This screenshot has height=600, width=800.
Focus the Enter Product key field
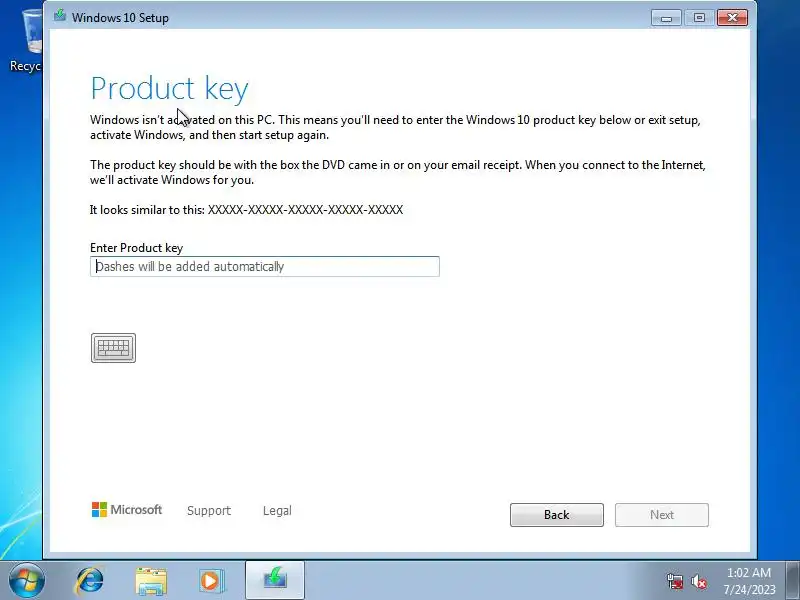pyautogui.click(x=265, y=266)
